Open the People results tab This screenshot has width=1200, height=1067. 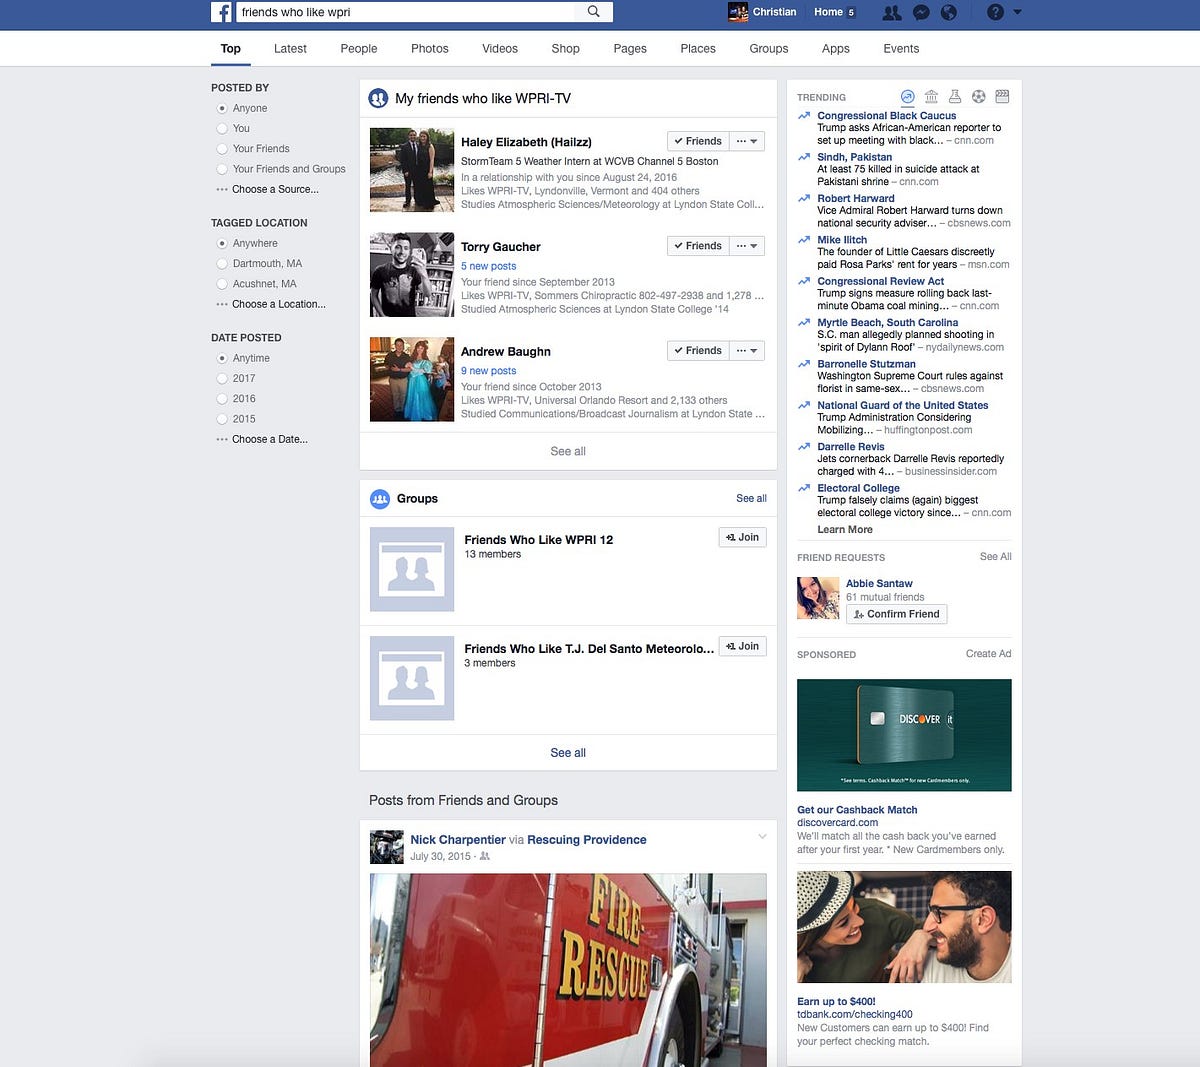(x=358, y=48)
